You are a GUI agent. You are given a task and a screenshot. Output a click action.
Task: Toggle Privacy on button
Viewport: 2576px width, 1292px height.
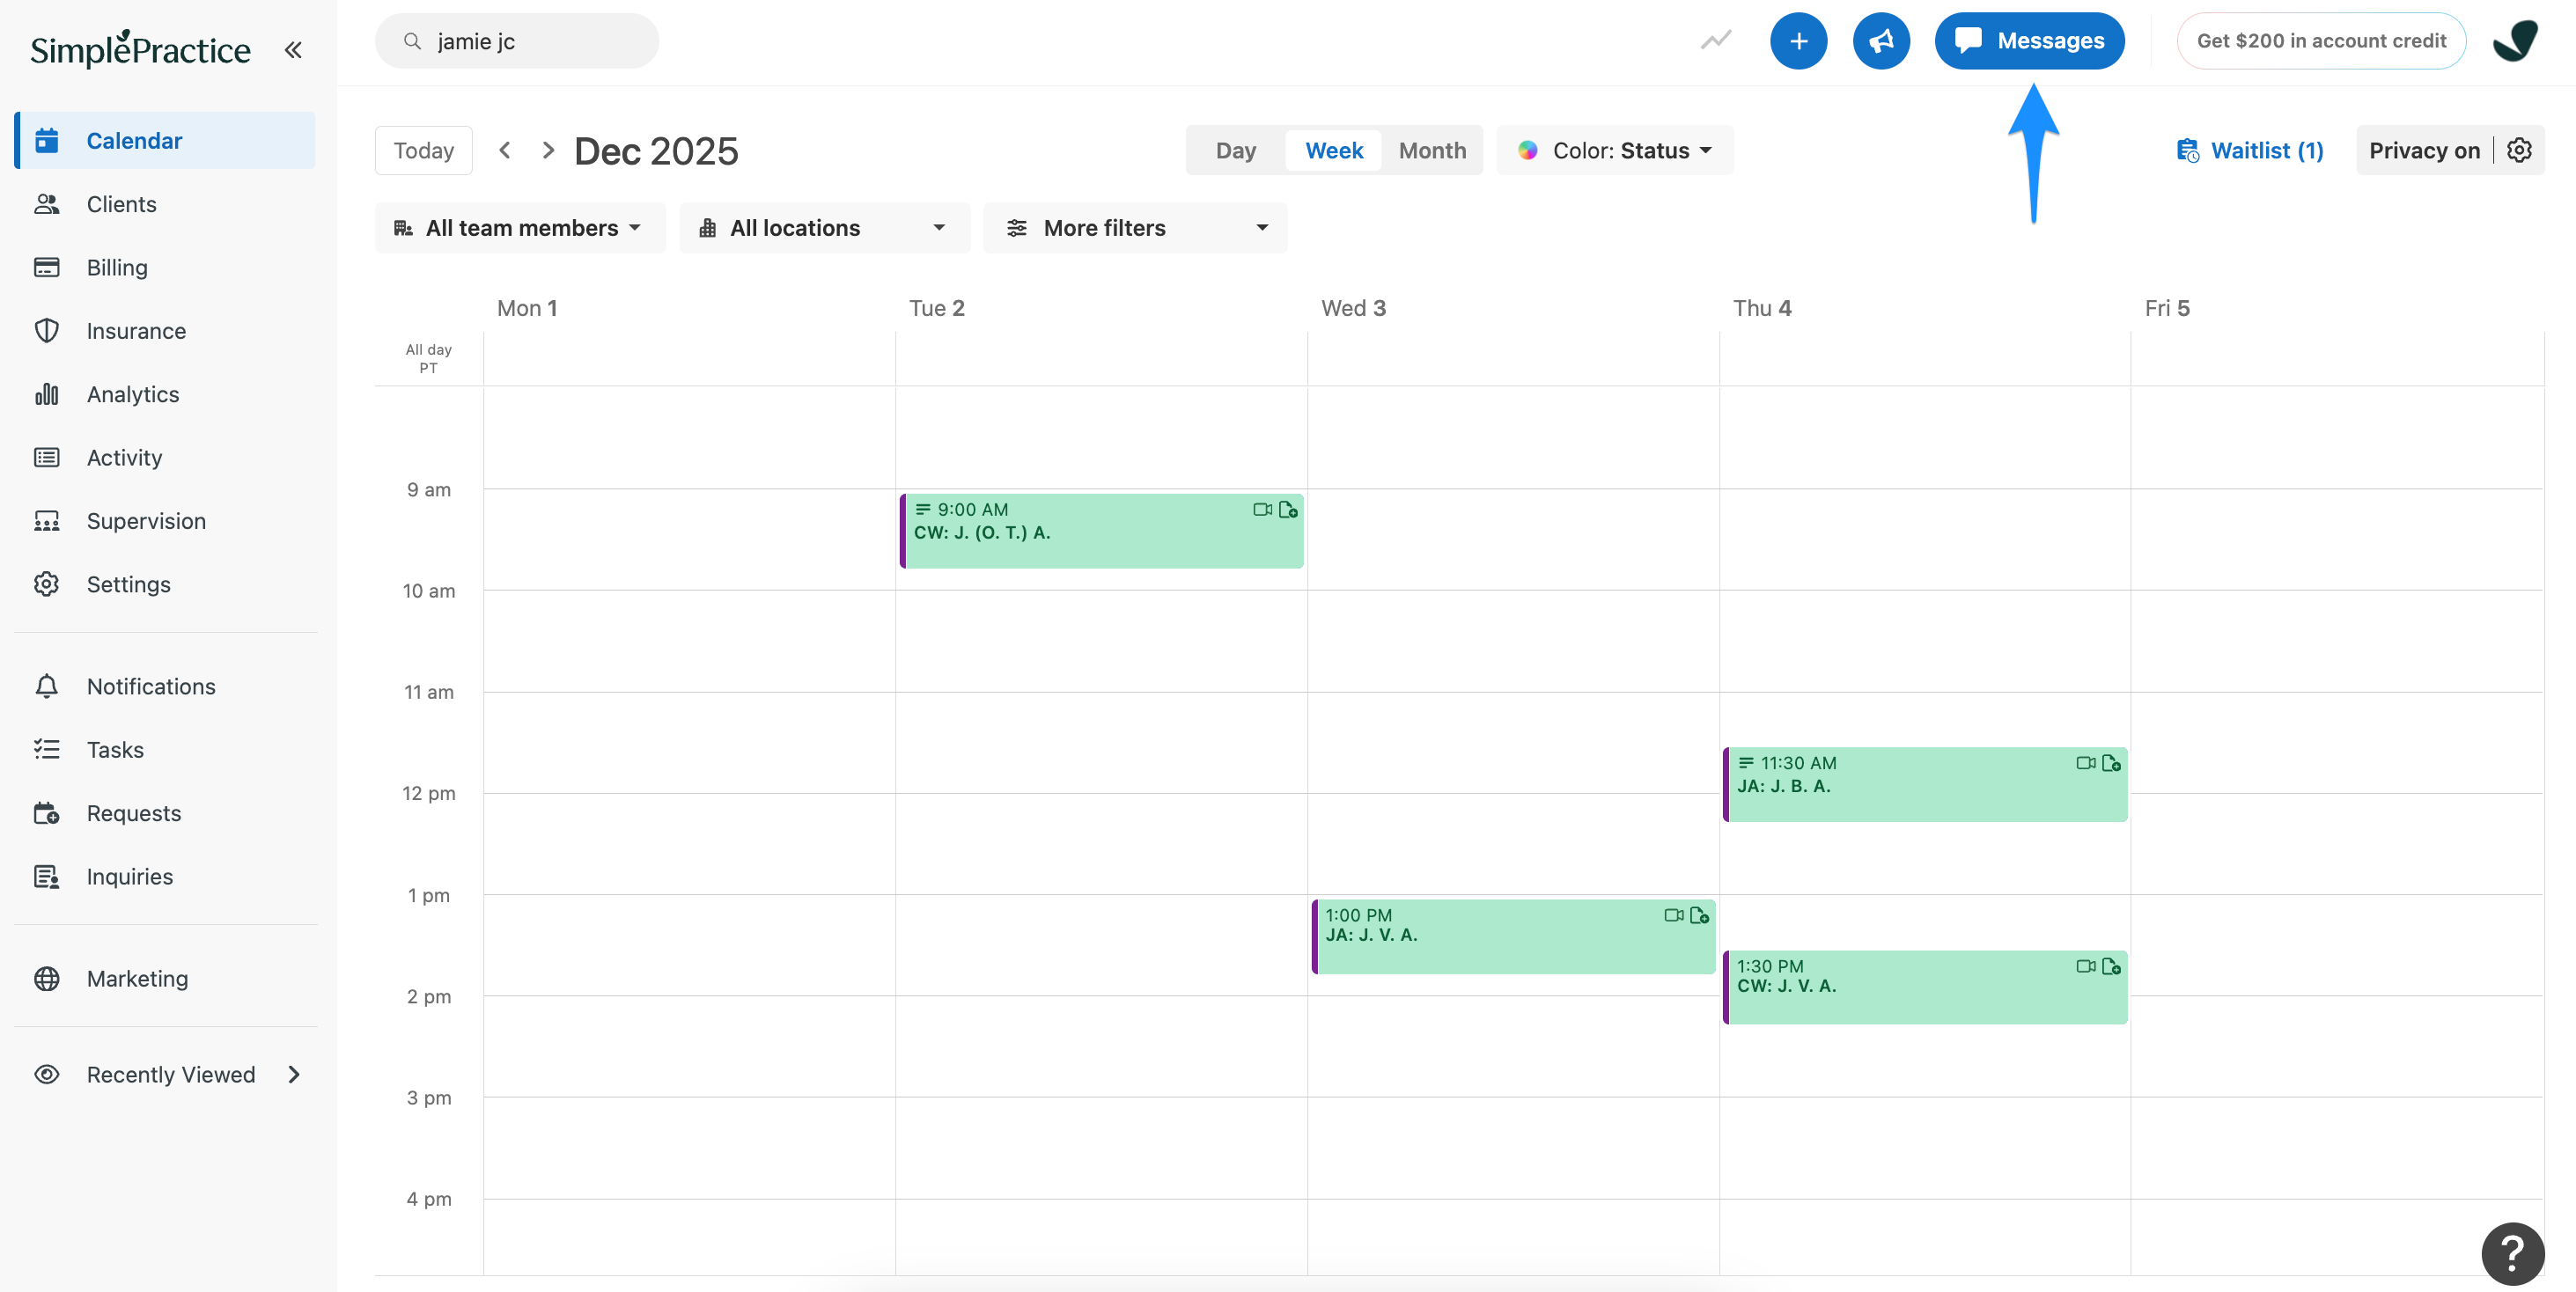[x=2424, y=150]
